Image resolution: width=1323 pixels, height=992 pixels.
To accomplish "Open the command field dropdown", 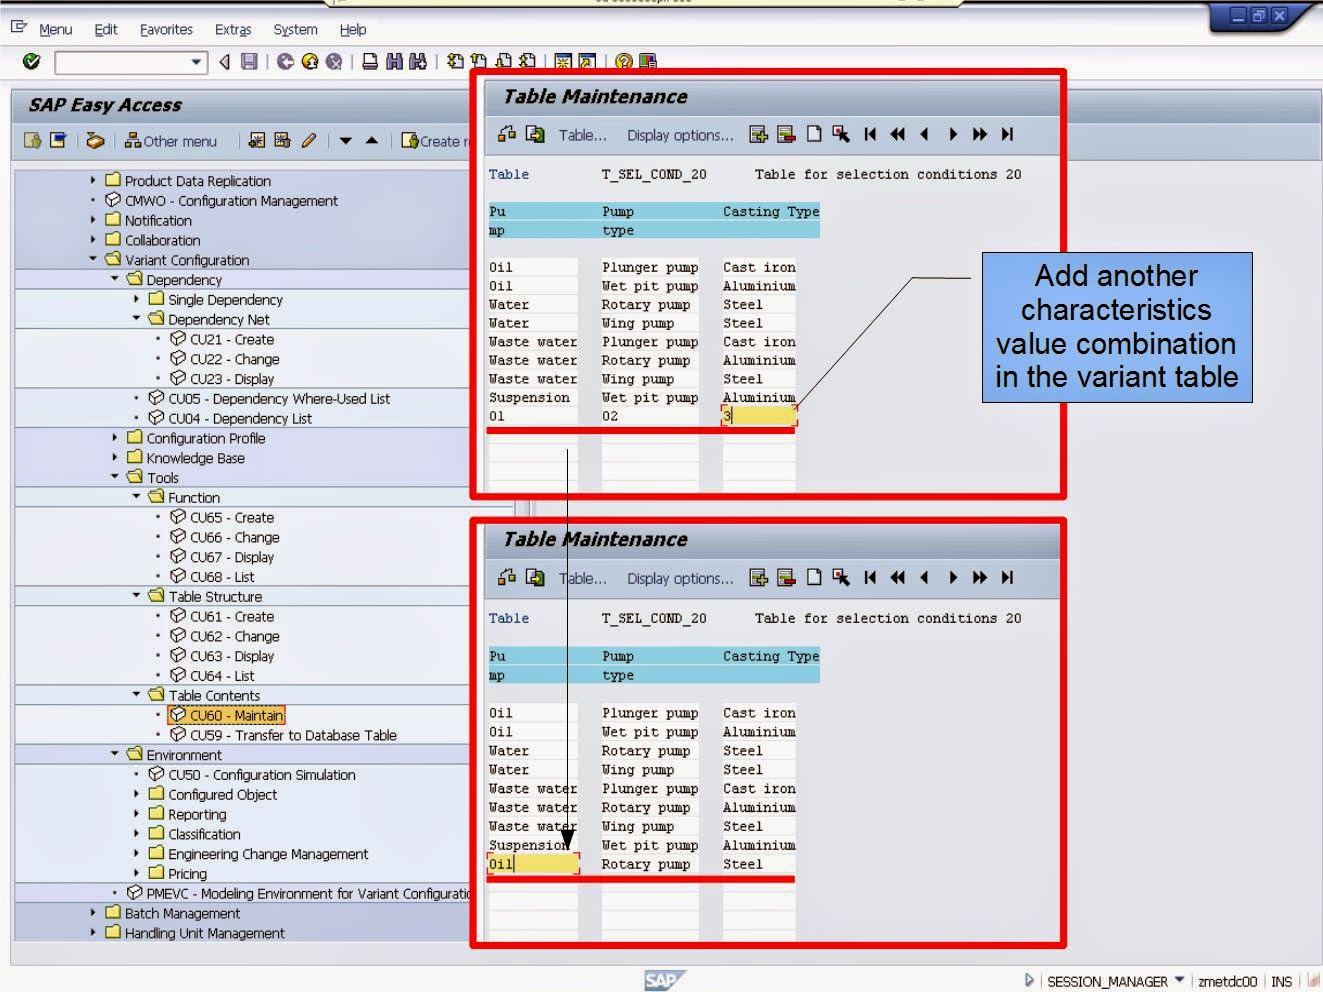I will pyautogui.click(x=197, y=63).
